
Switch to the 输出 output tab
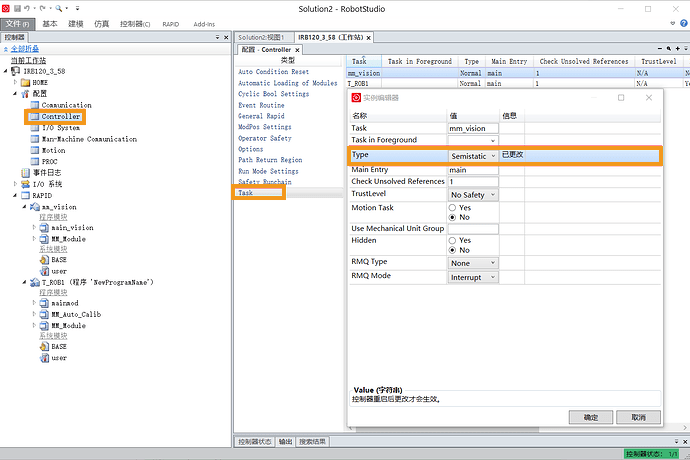coord(286,441)
